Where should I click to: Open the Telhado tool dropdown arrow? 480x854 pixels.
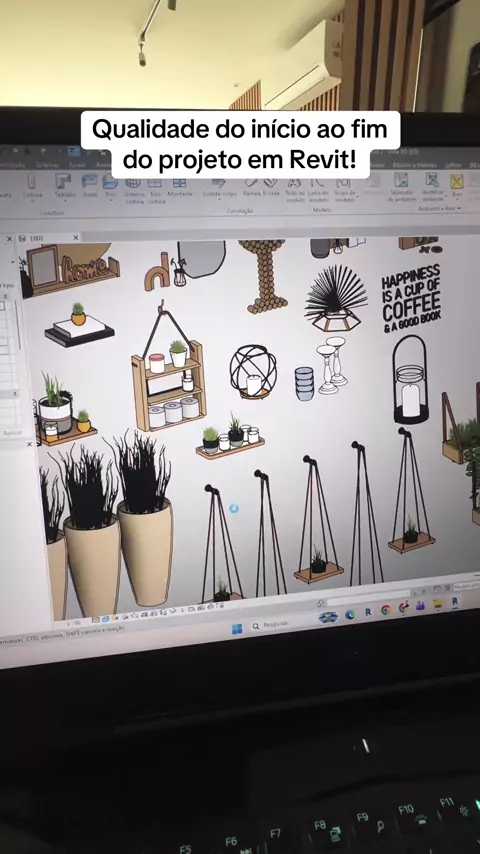coord(65,199)
